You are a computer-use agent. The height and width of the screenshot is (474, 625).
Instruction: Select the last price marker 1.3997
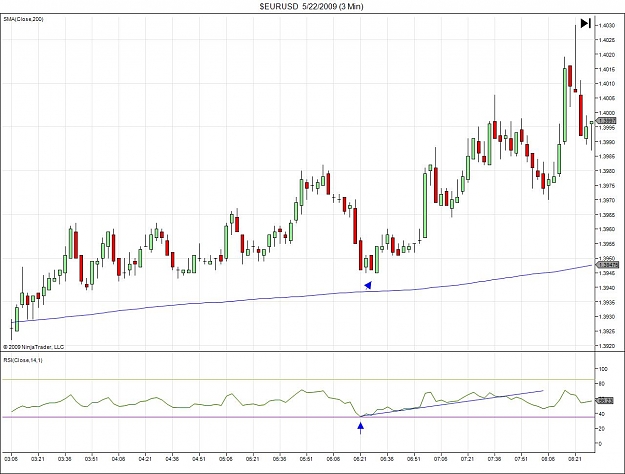click(x=607, y=121)
